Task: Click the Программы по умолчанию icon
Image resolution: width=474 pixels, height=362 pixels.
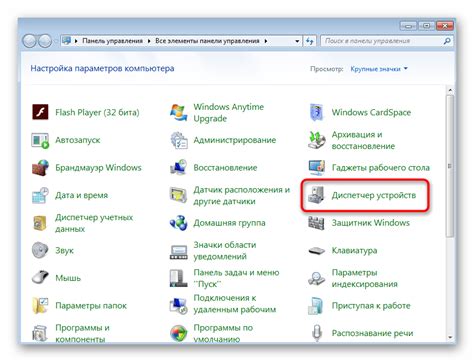Action: pyautogui.click(x=179, y=333)
